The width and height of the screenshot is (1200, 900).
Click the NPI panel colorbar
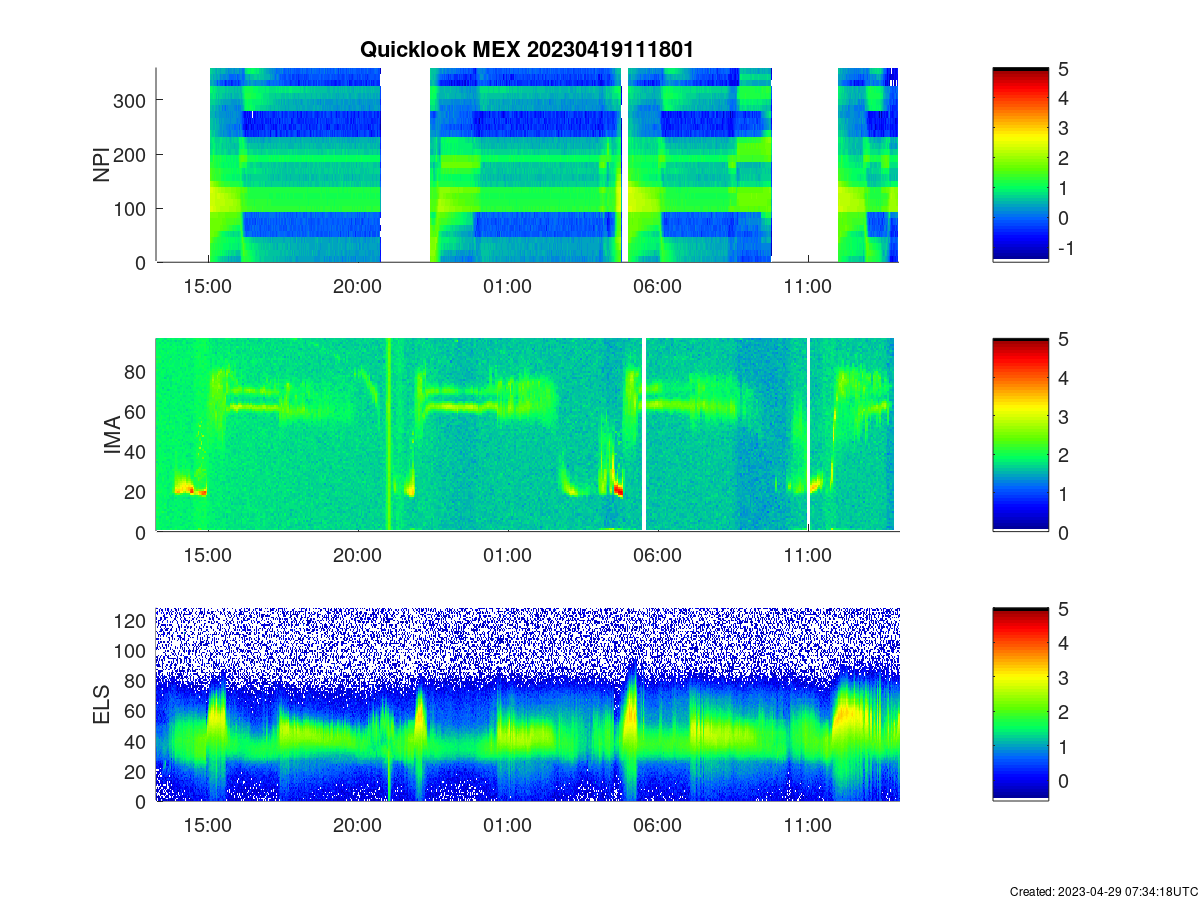click(1021, 165)
